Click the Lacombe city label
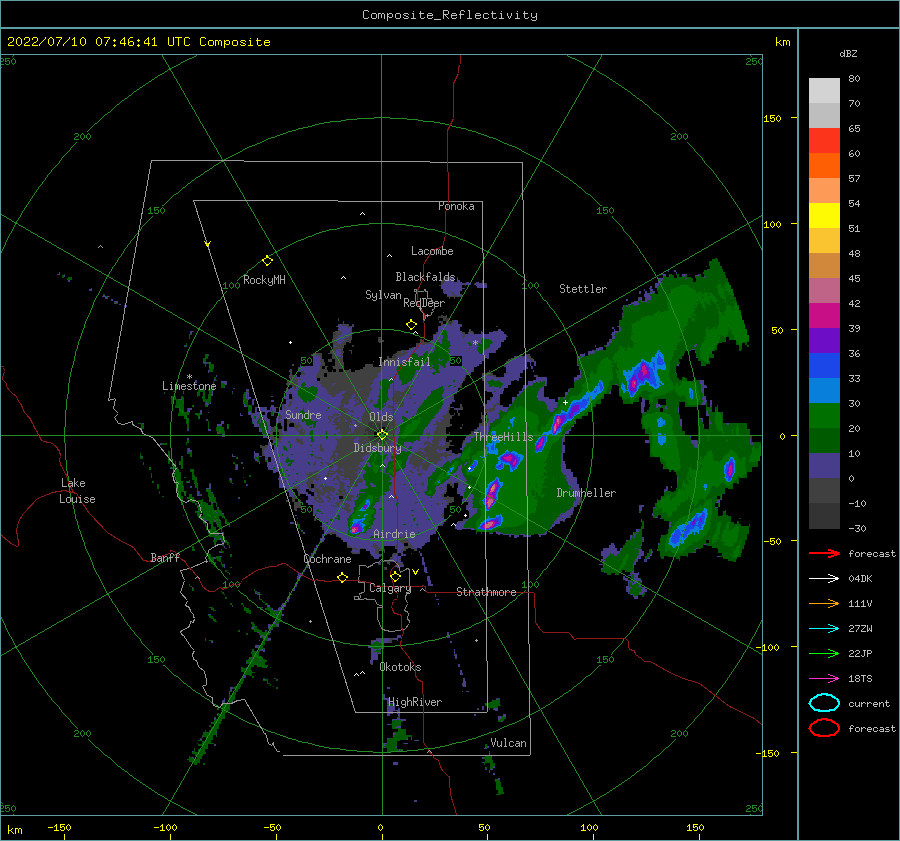 [432, 251]
